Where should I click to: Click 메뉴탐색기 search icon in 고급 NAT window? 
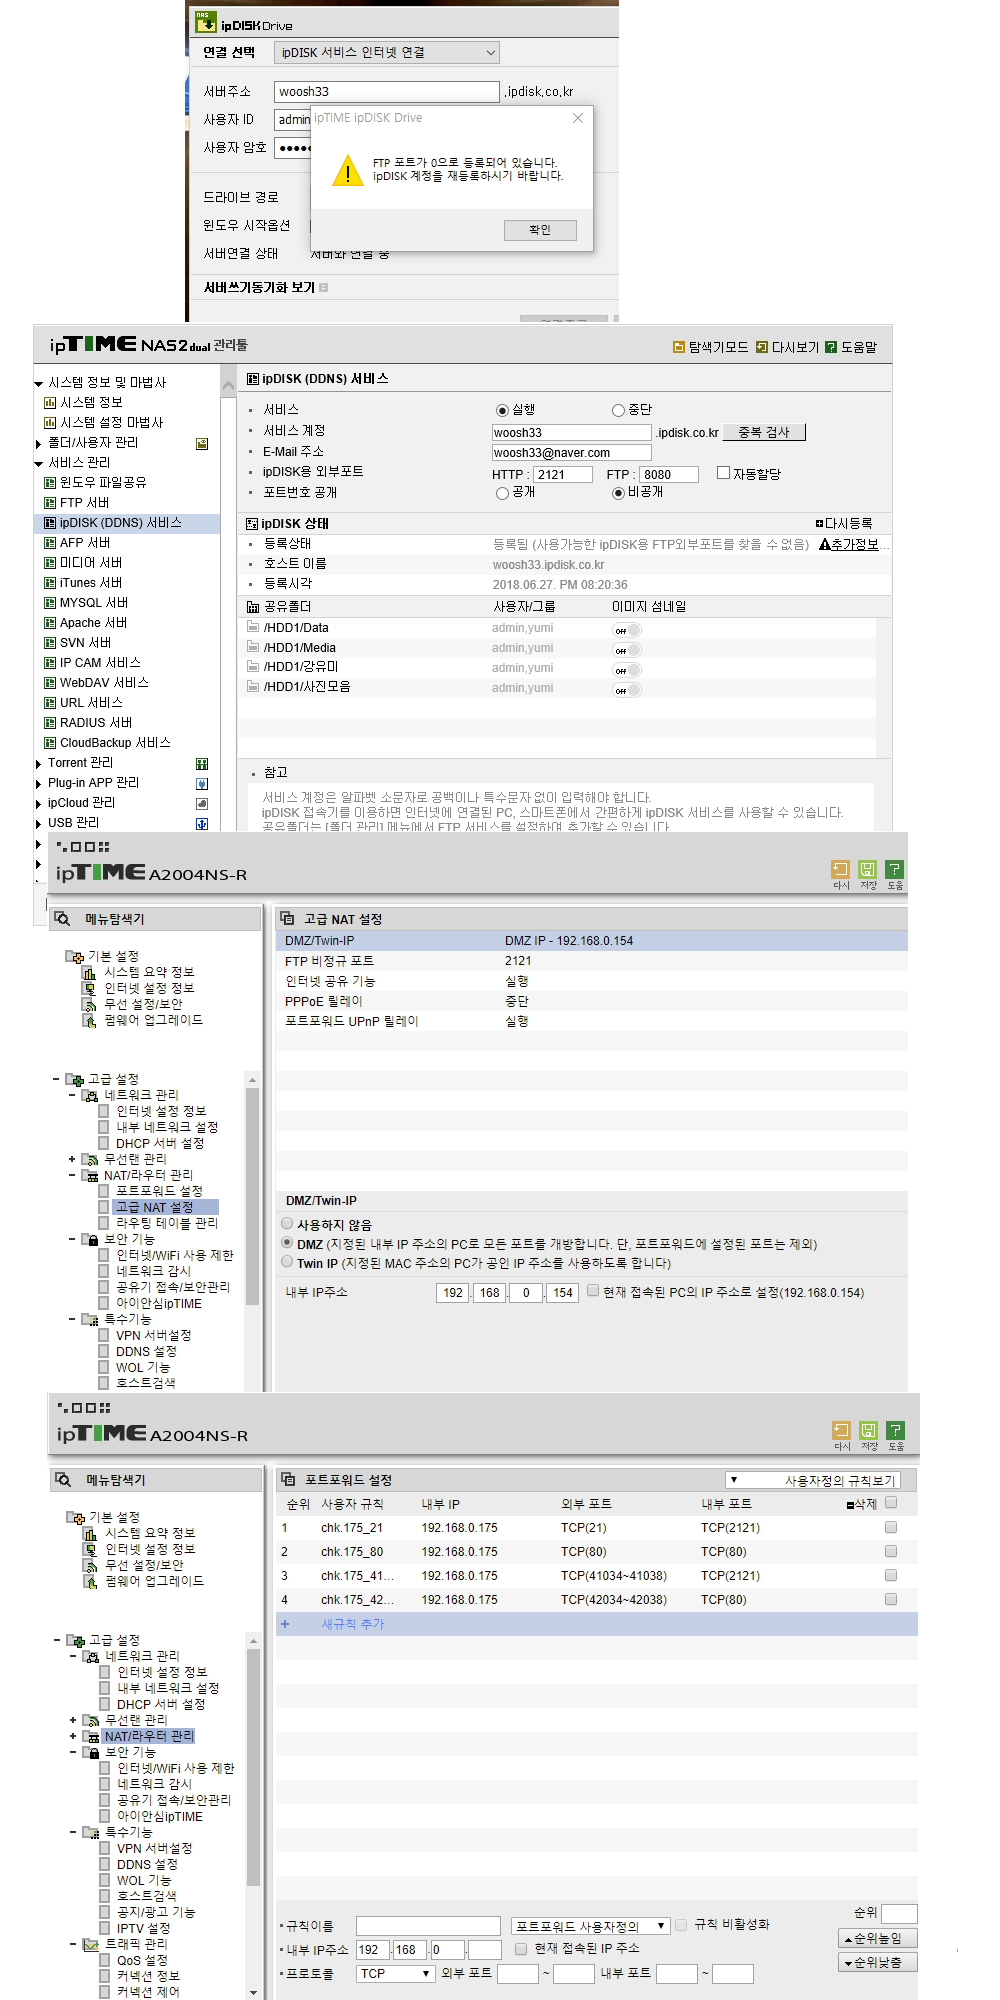pyautogui.click(x=63, y=918)
